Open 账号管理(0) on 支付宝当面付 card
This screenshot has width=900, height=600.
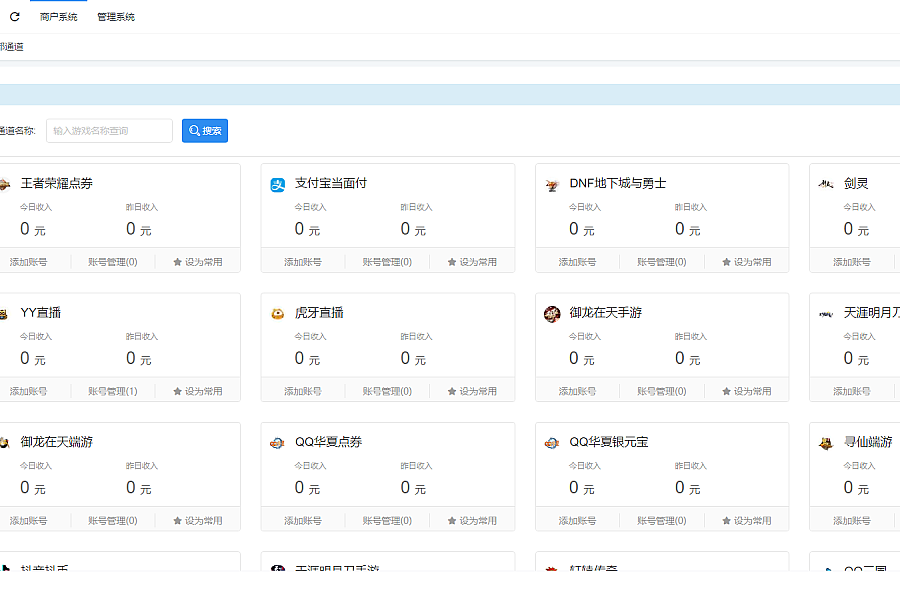pos(387,262)
